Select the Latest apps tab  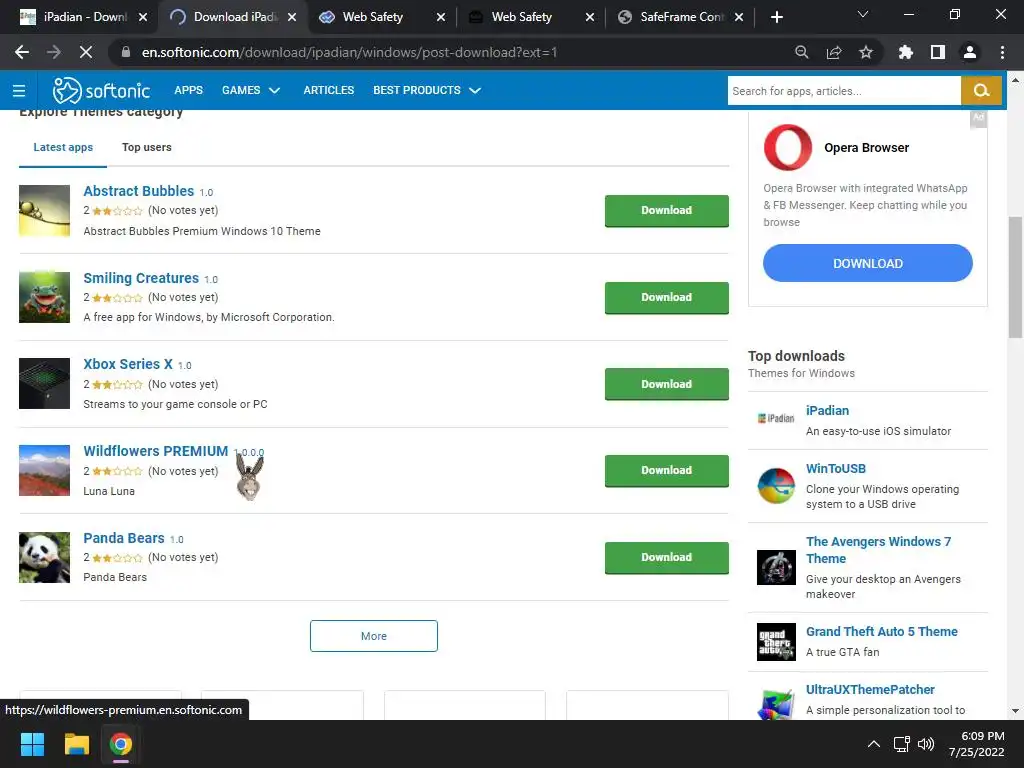click(x=63, y=148)
